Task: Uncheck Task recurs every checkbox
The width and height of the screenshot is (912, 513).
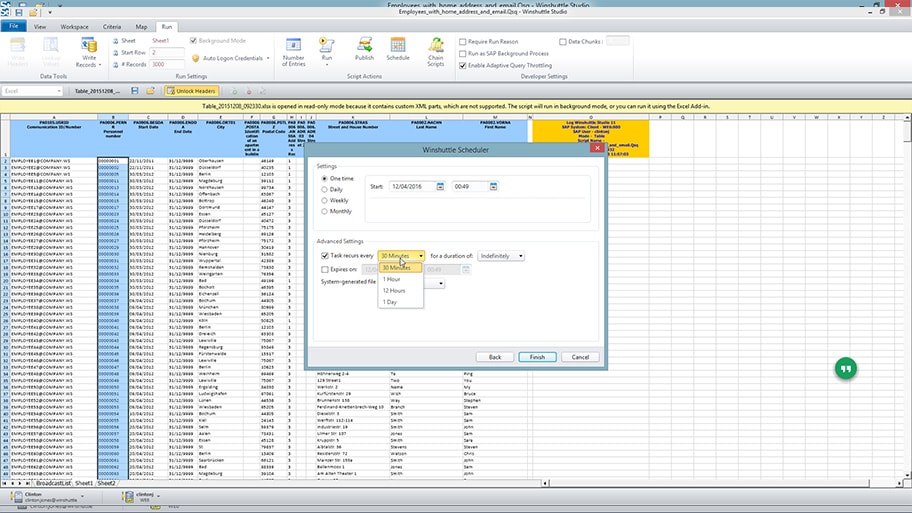Action: tap(324, 256)
